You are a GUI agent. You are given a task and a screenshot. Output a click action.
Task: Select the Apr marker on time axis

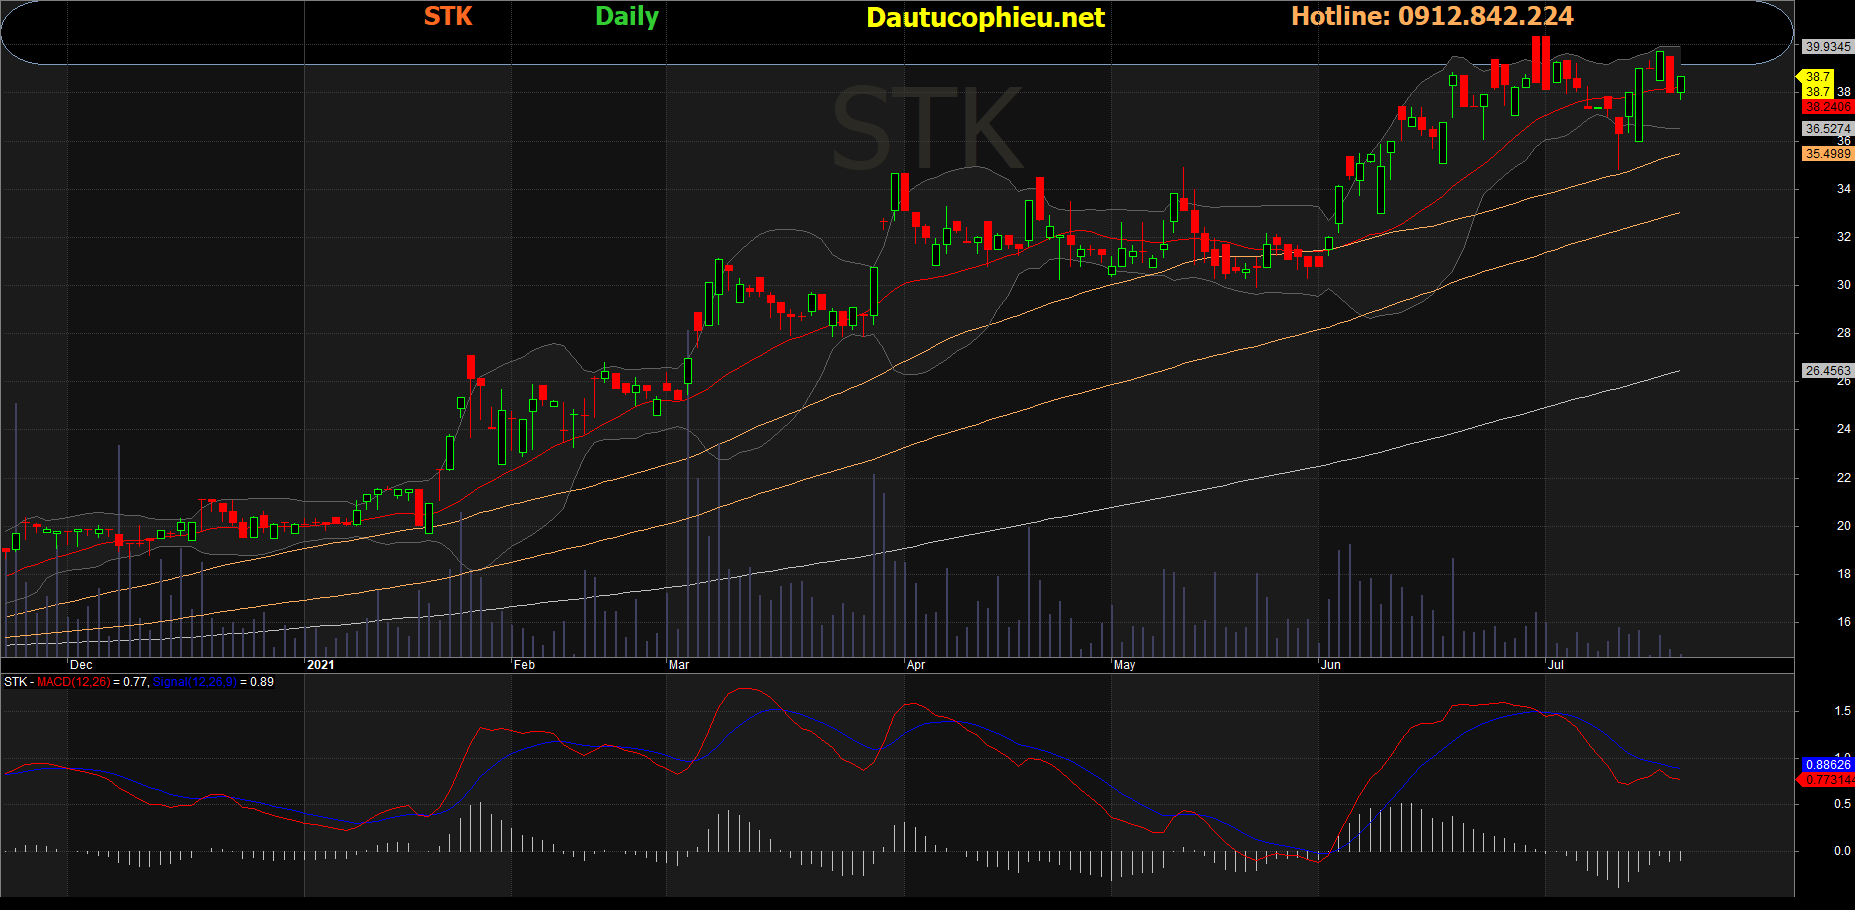coord(915,665)
